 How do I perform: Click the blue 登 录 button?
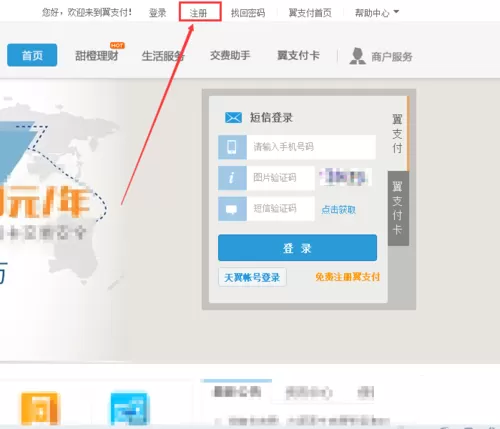[297, 248]
